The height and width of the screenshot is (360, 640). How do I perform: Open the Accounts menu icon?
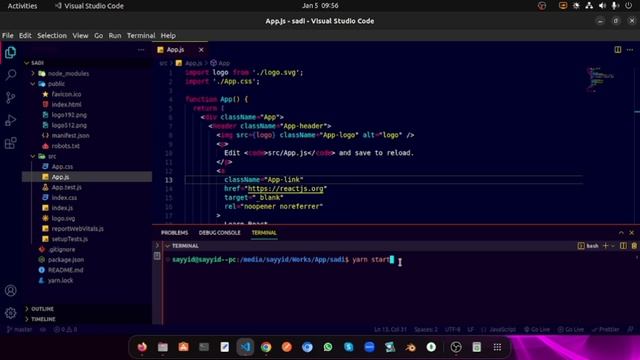coord(11,290)
